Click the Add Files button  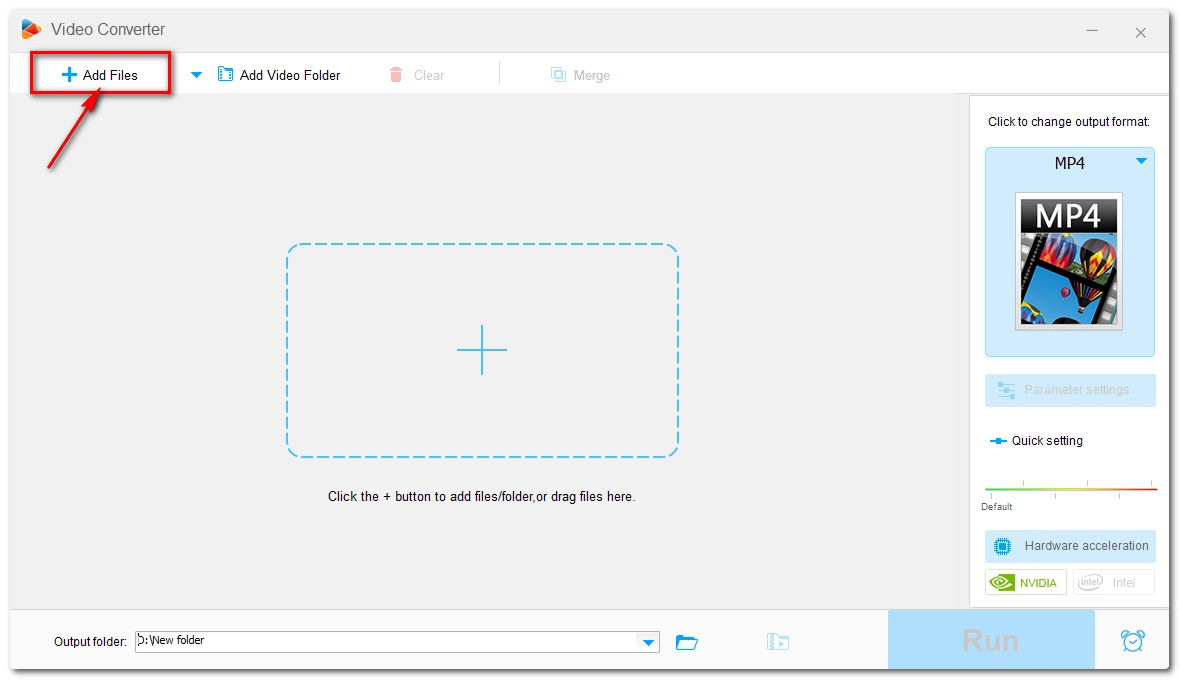[x=100, y=75]
